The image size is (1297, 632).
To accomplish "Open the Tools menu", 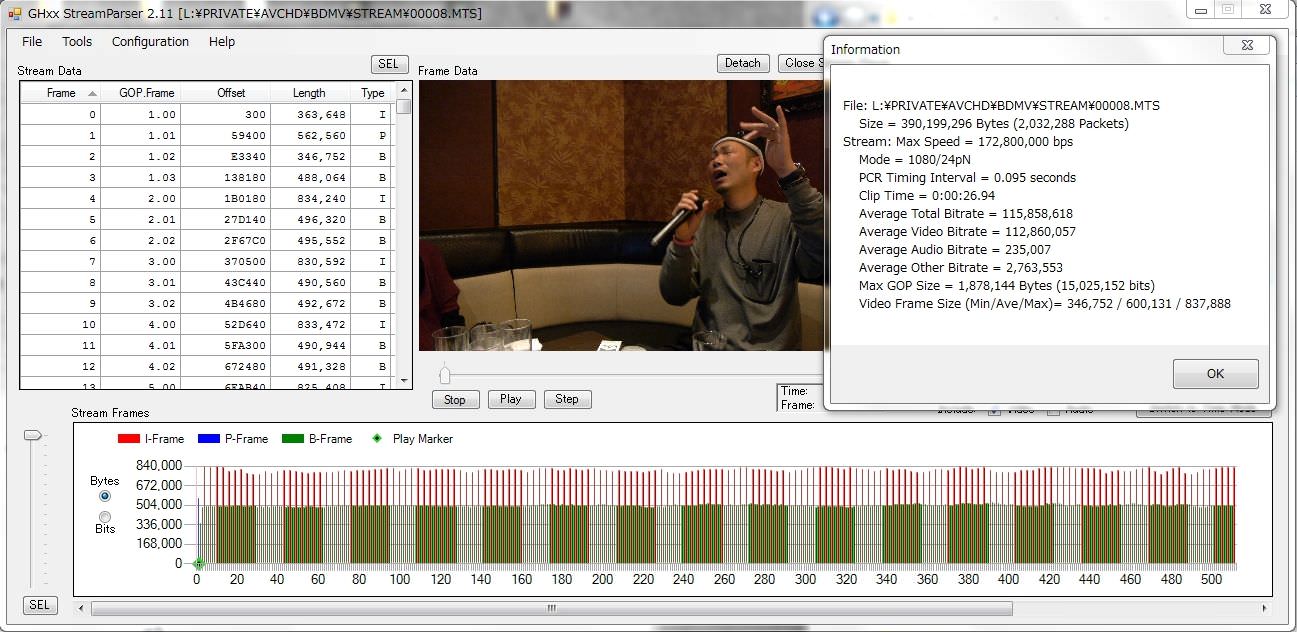I will coord(77,42).
